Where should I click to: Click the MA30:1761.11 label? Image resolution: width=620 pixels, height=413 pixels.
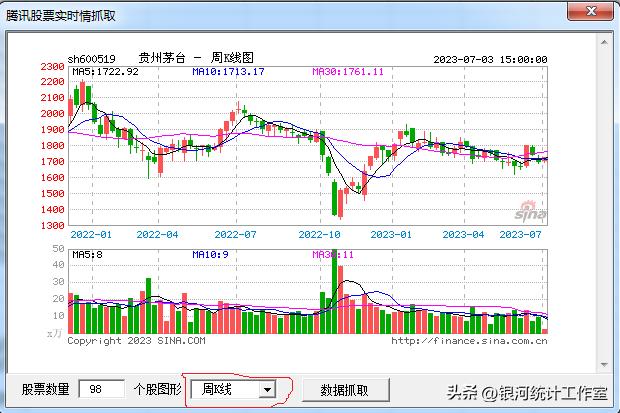tap(348, 72)
